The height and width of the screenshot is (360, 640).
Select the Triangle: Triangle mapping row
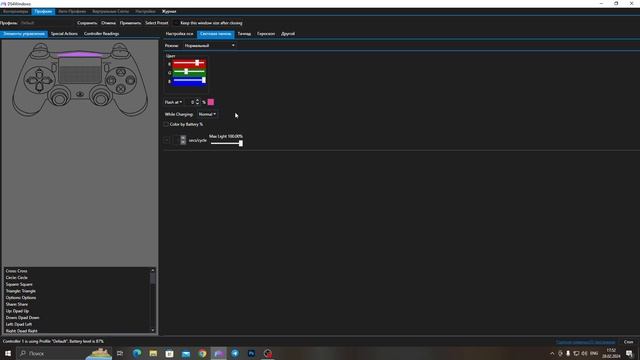pyautogui.click(x=77, y=291)
